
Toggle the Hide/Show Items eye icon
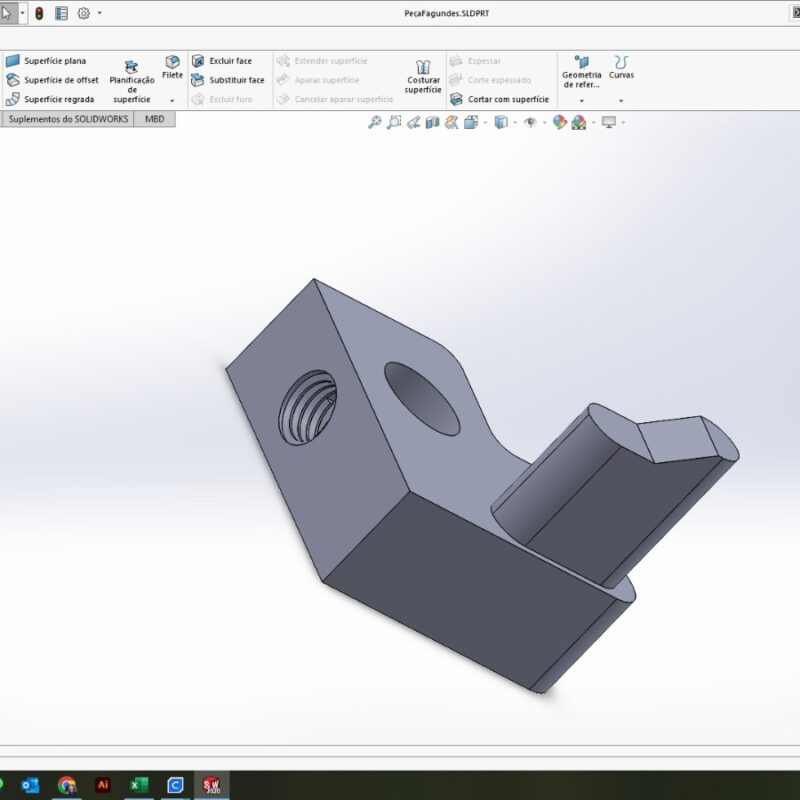(x=531, y=122)
